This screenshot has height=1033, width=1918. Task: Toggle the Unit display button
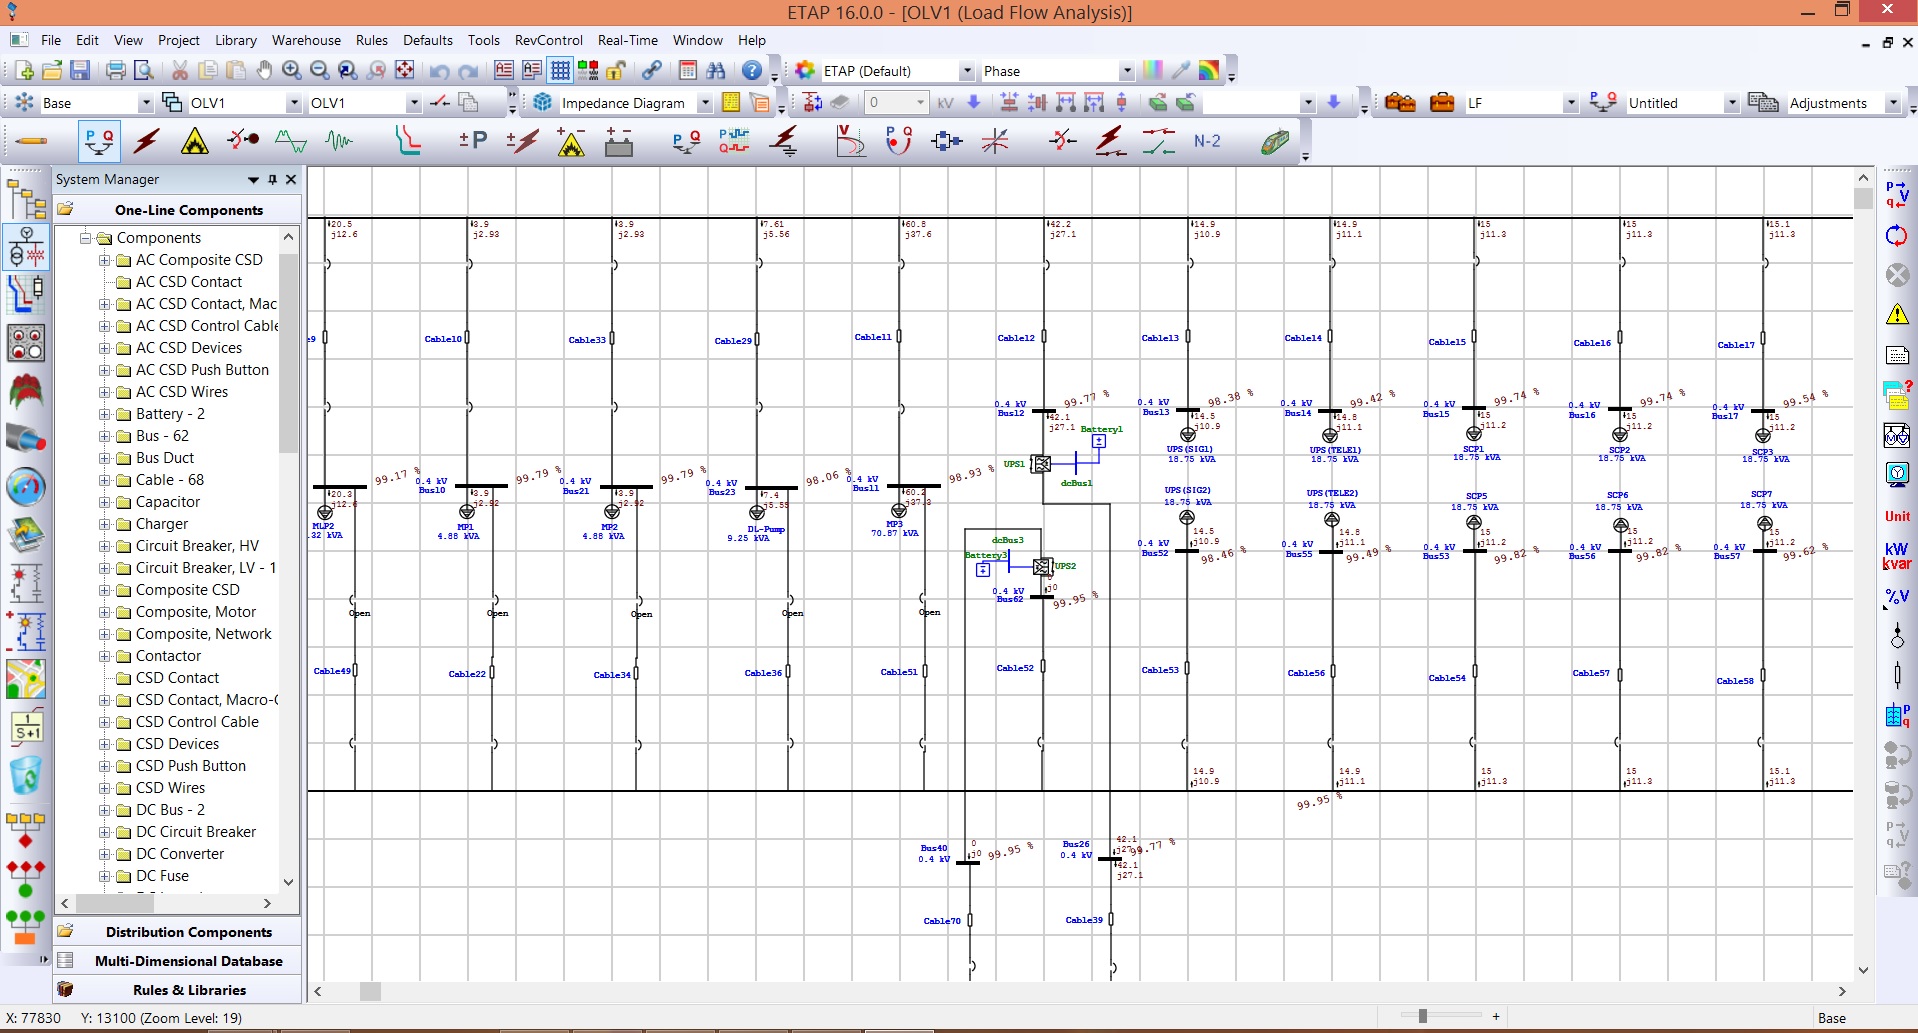(x=1897, y=516)
